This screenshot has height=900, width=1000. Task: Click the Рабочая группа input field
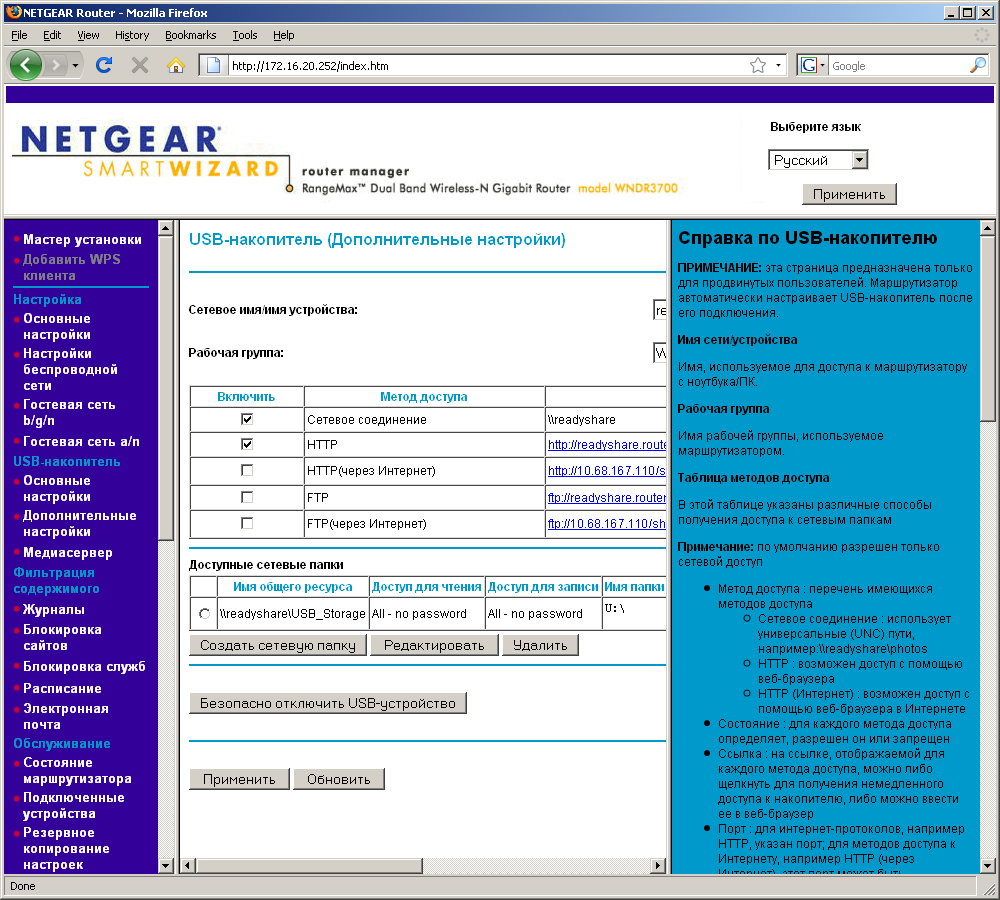coord(660,353)
